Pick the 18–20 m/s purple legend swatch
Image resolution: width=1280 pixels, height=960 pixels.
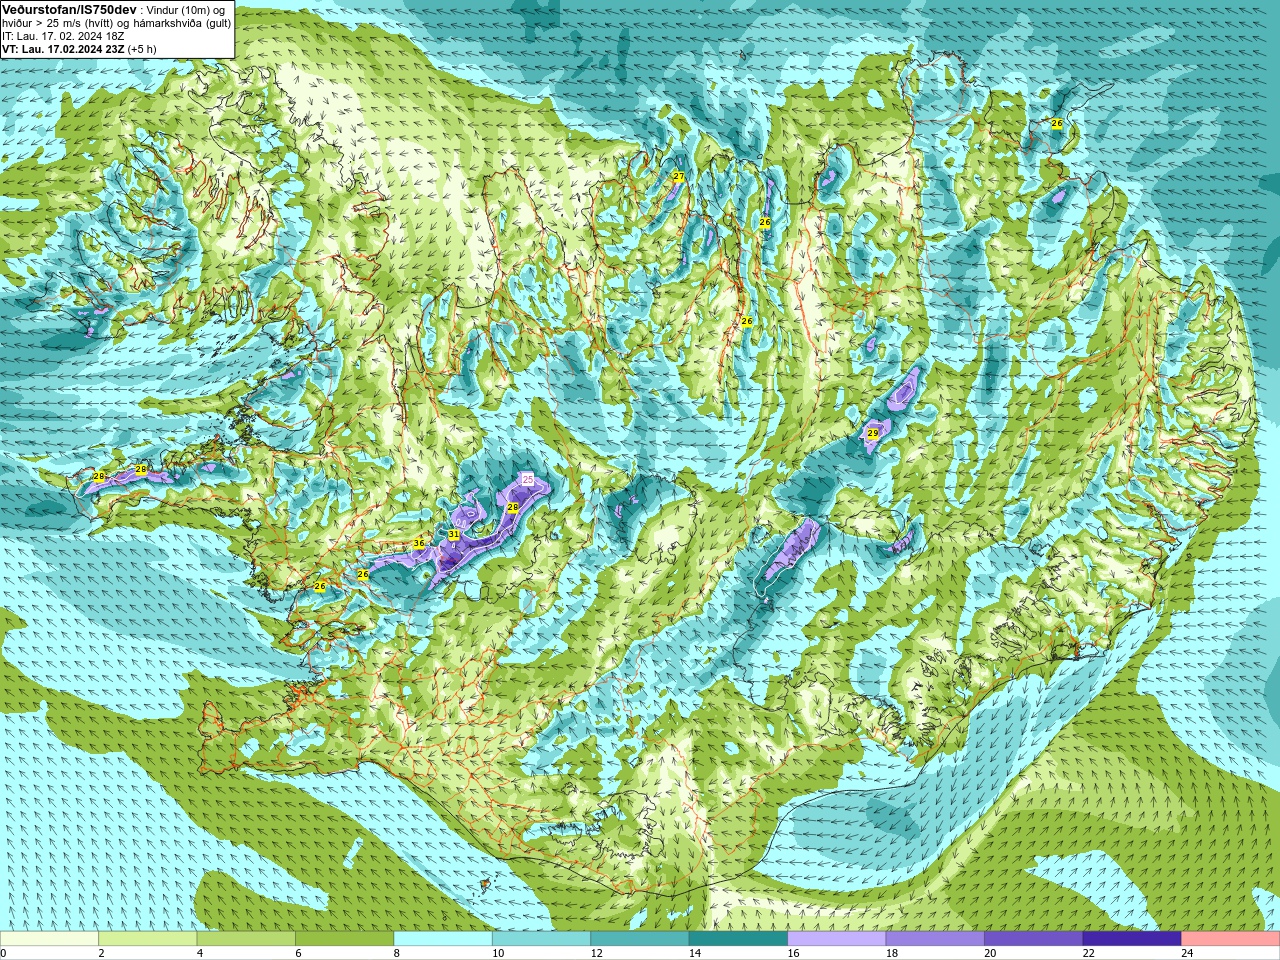935,939
